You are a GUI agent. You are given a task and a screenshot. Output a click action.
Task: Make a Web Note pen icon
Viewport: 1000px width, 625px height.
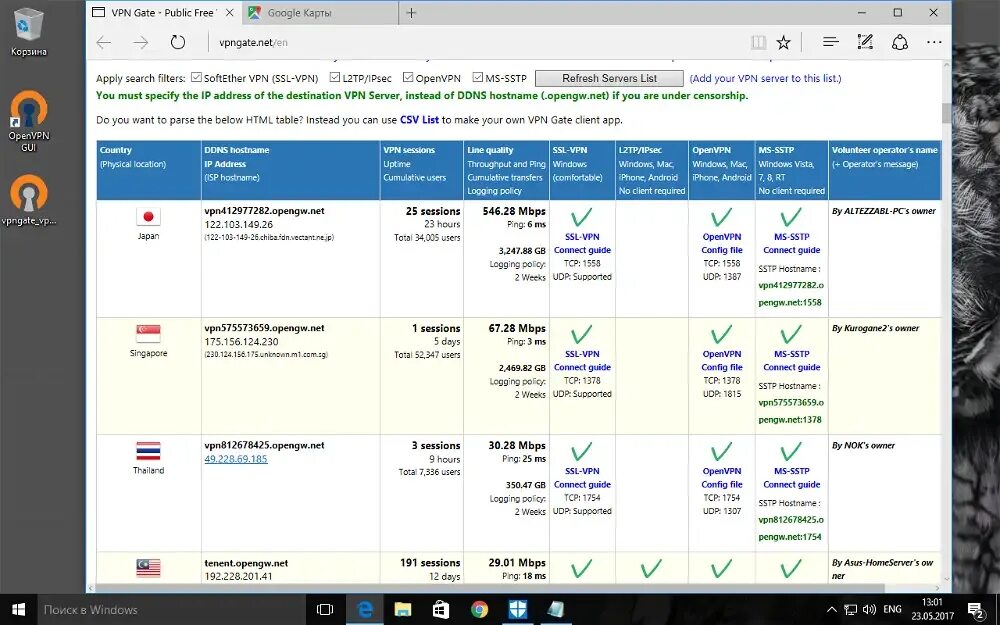tap(865, 42)
